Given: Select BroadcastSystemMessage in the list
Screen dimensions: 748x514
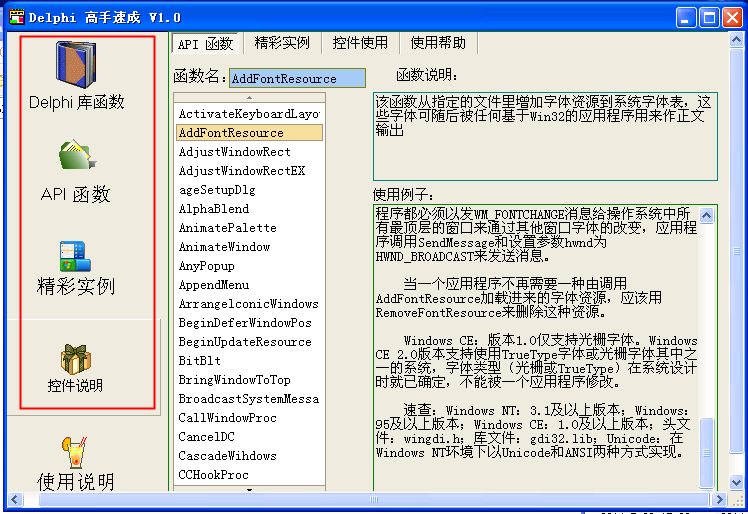Looking at the screenshot, I should (x=249, y=399).
